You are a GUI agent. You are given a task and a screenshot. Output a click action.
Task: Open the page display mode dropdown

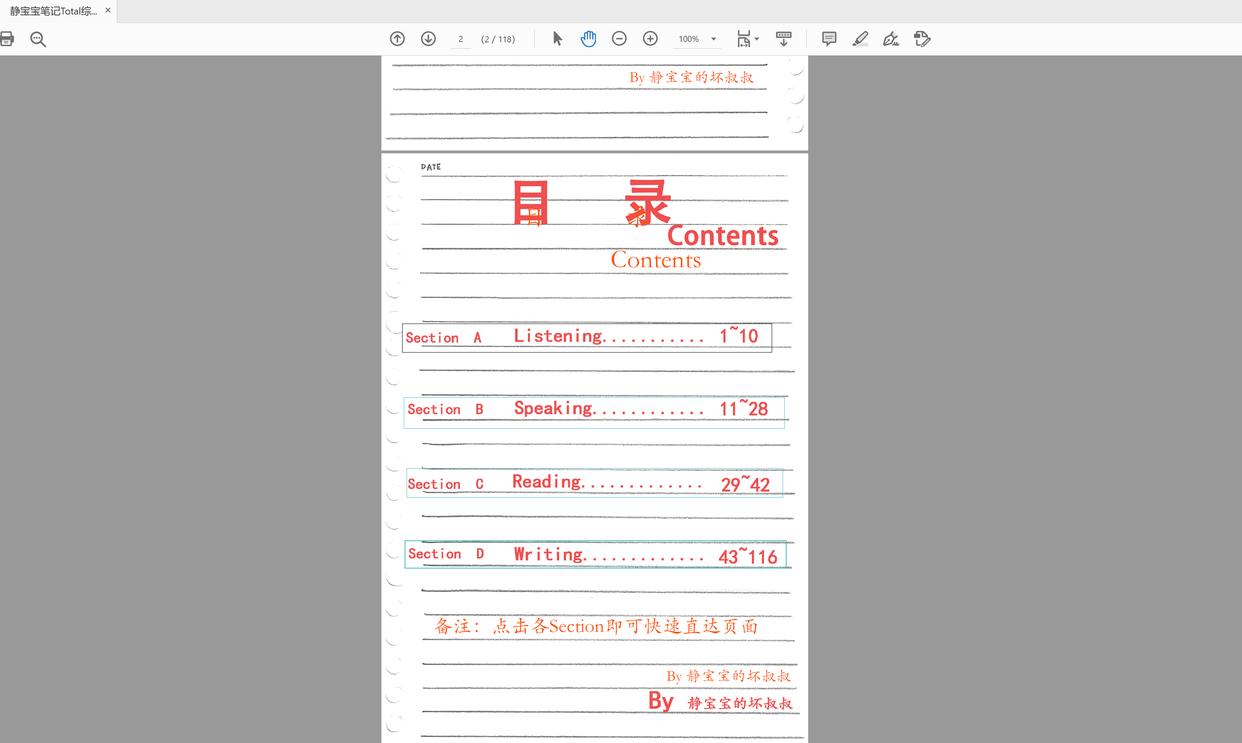[x=747, y=38]
